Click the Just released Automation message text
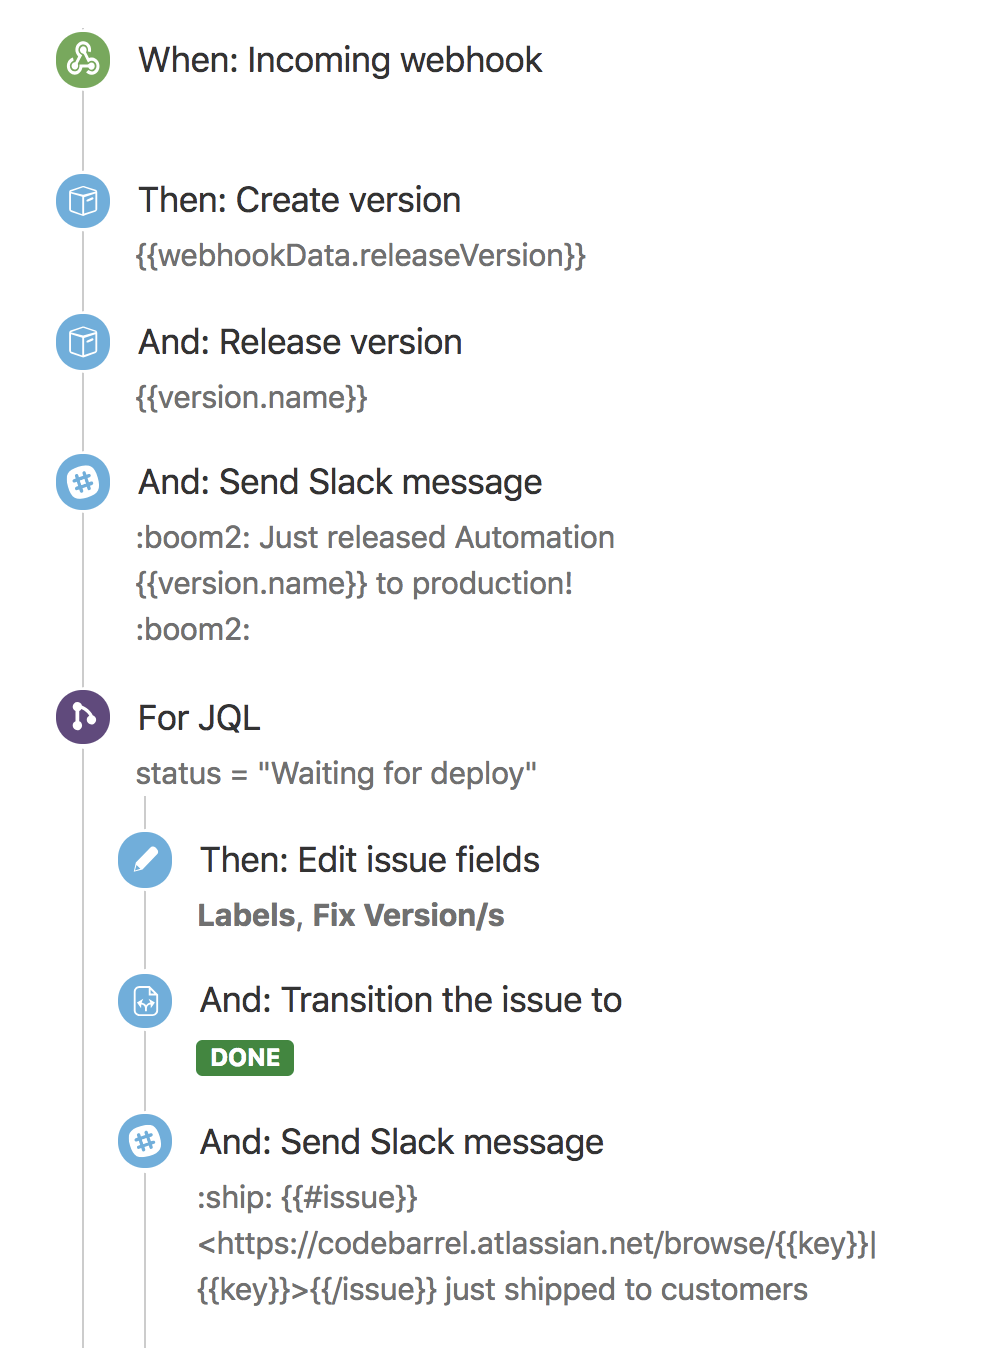 [437, 538]
